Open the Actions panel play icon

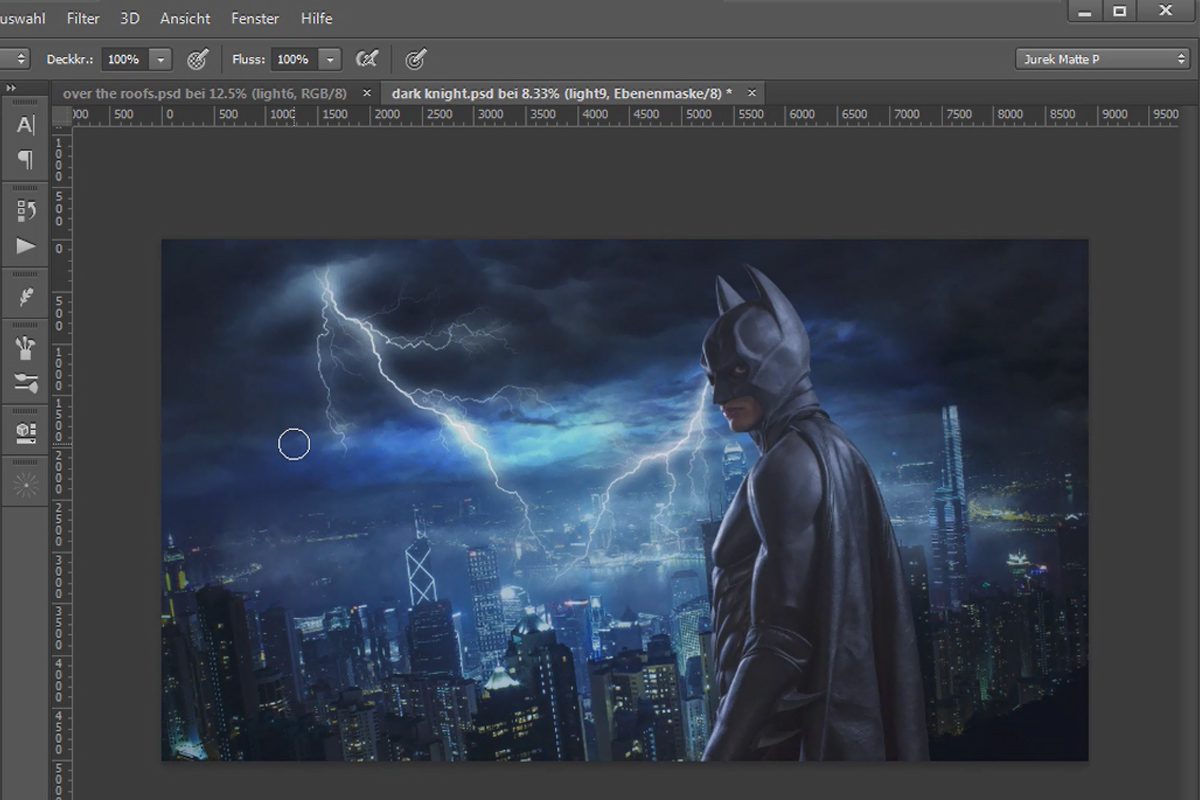point(26,246)
